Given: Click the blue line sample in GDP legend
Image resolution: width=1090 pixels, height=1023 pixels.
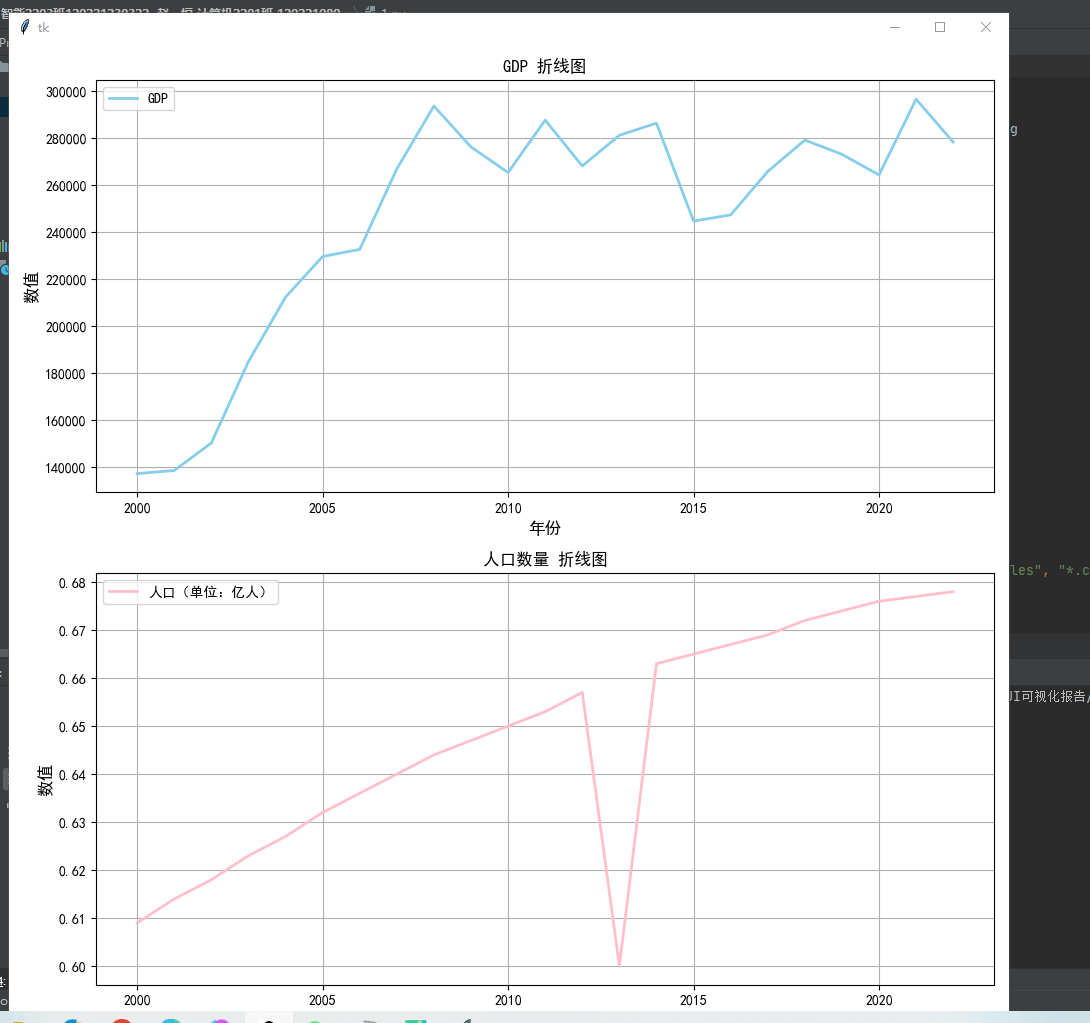Looking at the screenshot, I should 124,99.
